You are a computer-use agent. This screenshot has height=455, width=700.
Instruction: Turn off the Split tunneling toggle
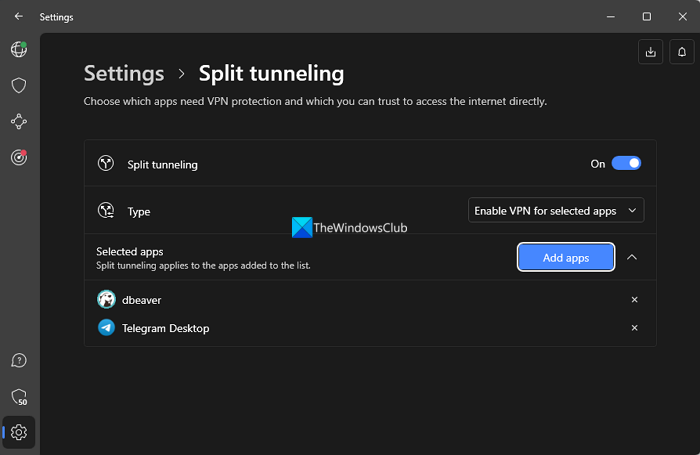pyautogui.click(x=626, y=163)
